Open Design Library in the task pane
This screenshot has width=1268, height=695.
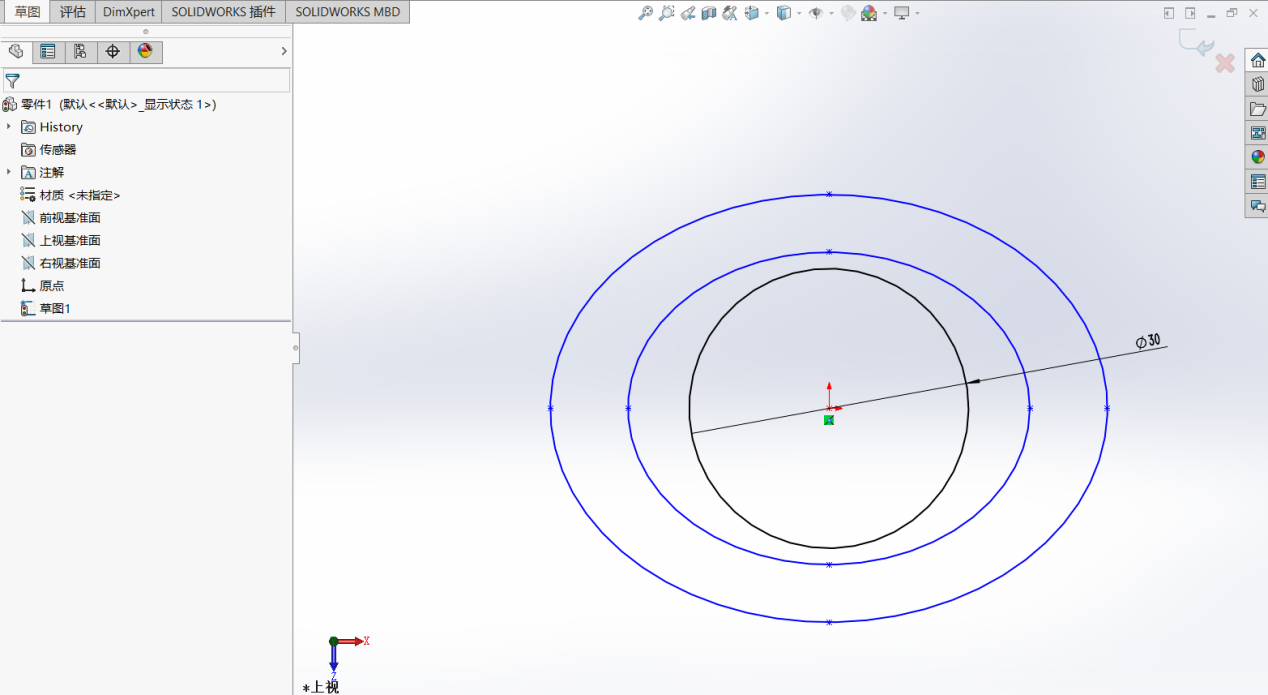1257,84
